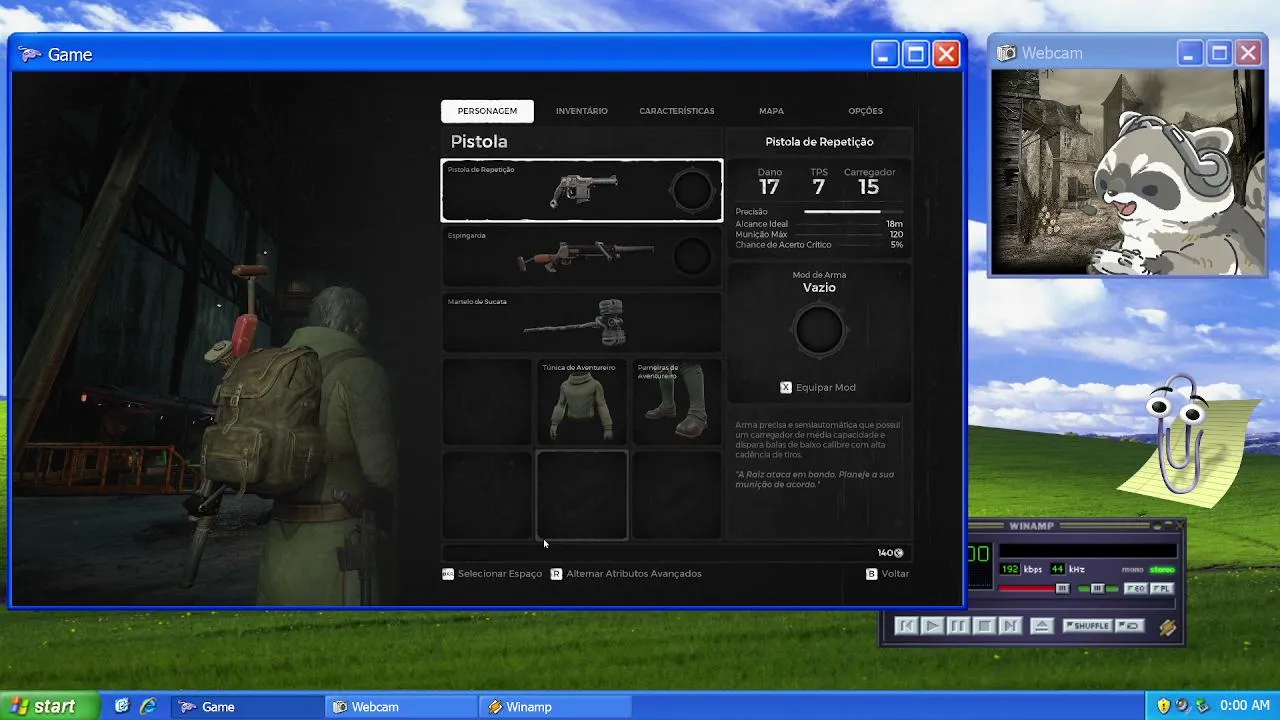Click the B key icon beside Voltar
This screenshot has width=1280, height=720.
click(872, 574)
